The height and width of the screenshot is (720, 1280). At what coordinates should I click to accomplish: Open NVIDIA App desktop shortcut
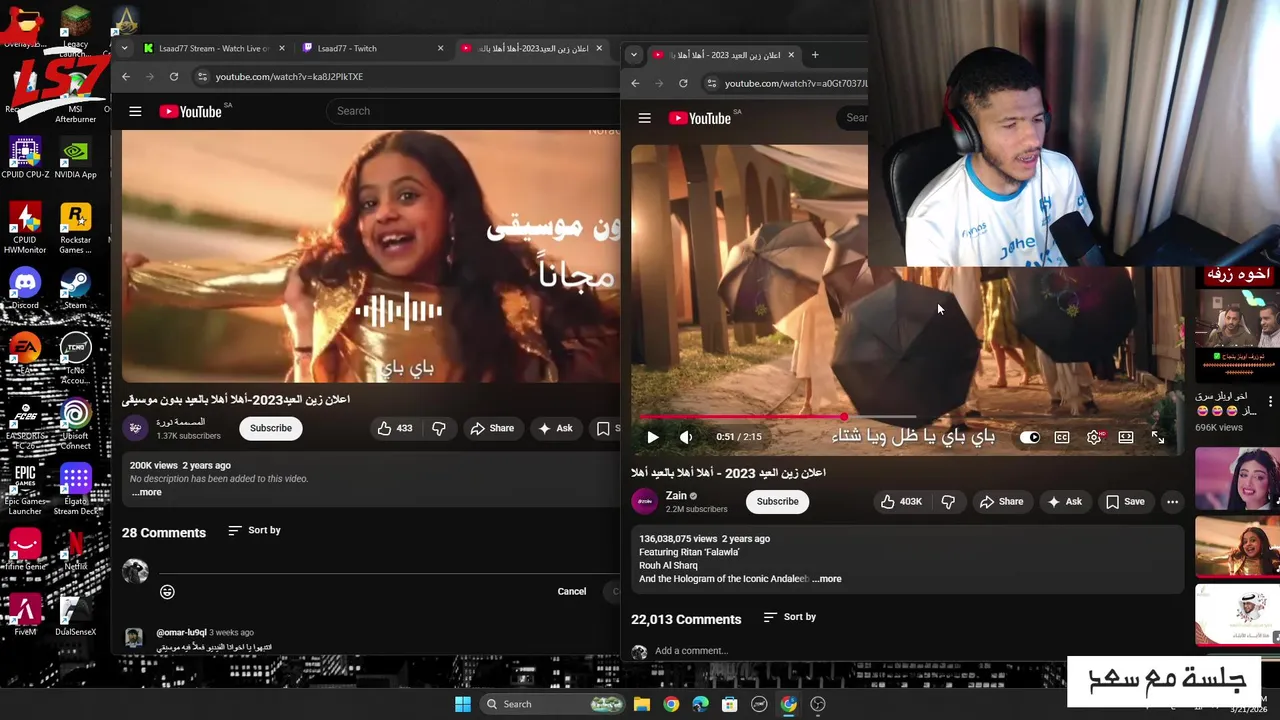75,158
